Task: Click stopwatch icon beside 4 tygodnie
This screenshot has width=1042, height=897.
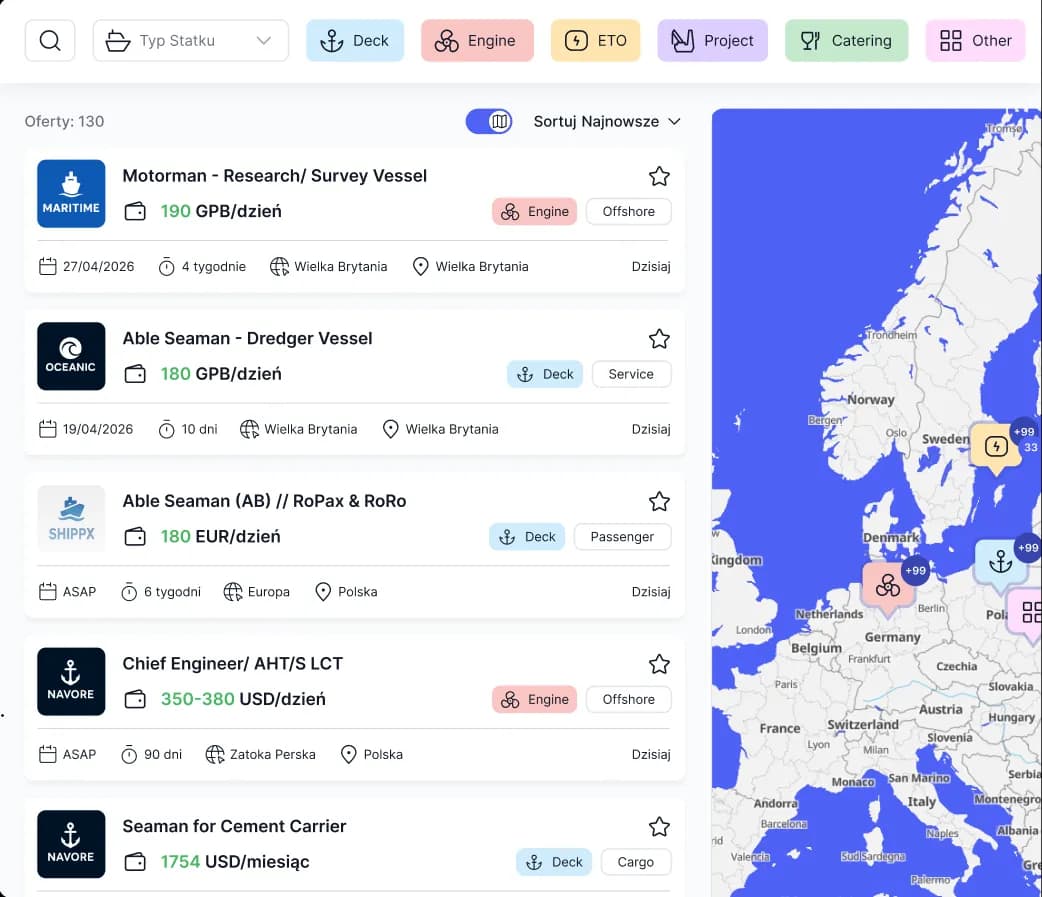Action: [x=166, y=267]
